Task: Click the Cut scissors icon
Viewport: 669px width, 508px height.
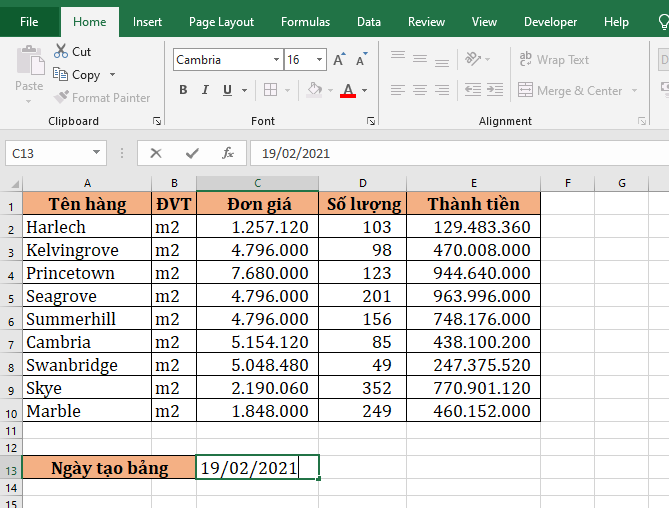Action: 61,51
